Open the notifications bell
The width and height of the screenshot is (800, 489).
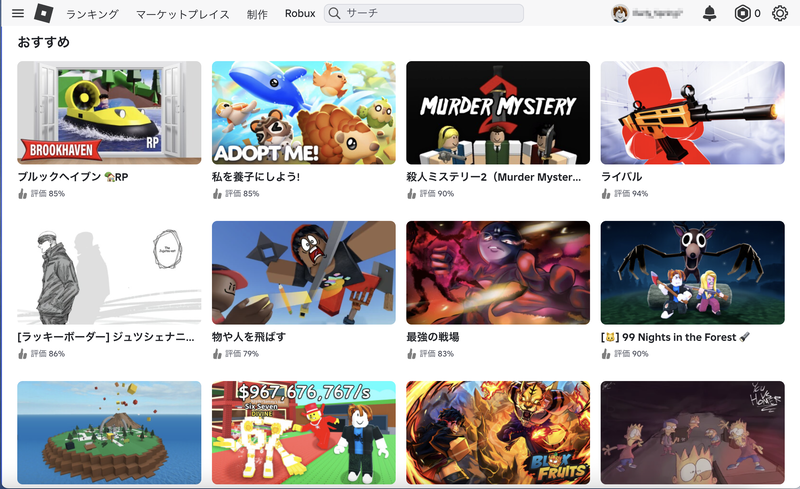[709, 13]
